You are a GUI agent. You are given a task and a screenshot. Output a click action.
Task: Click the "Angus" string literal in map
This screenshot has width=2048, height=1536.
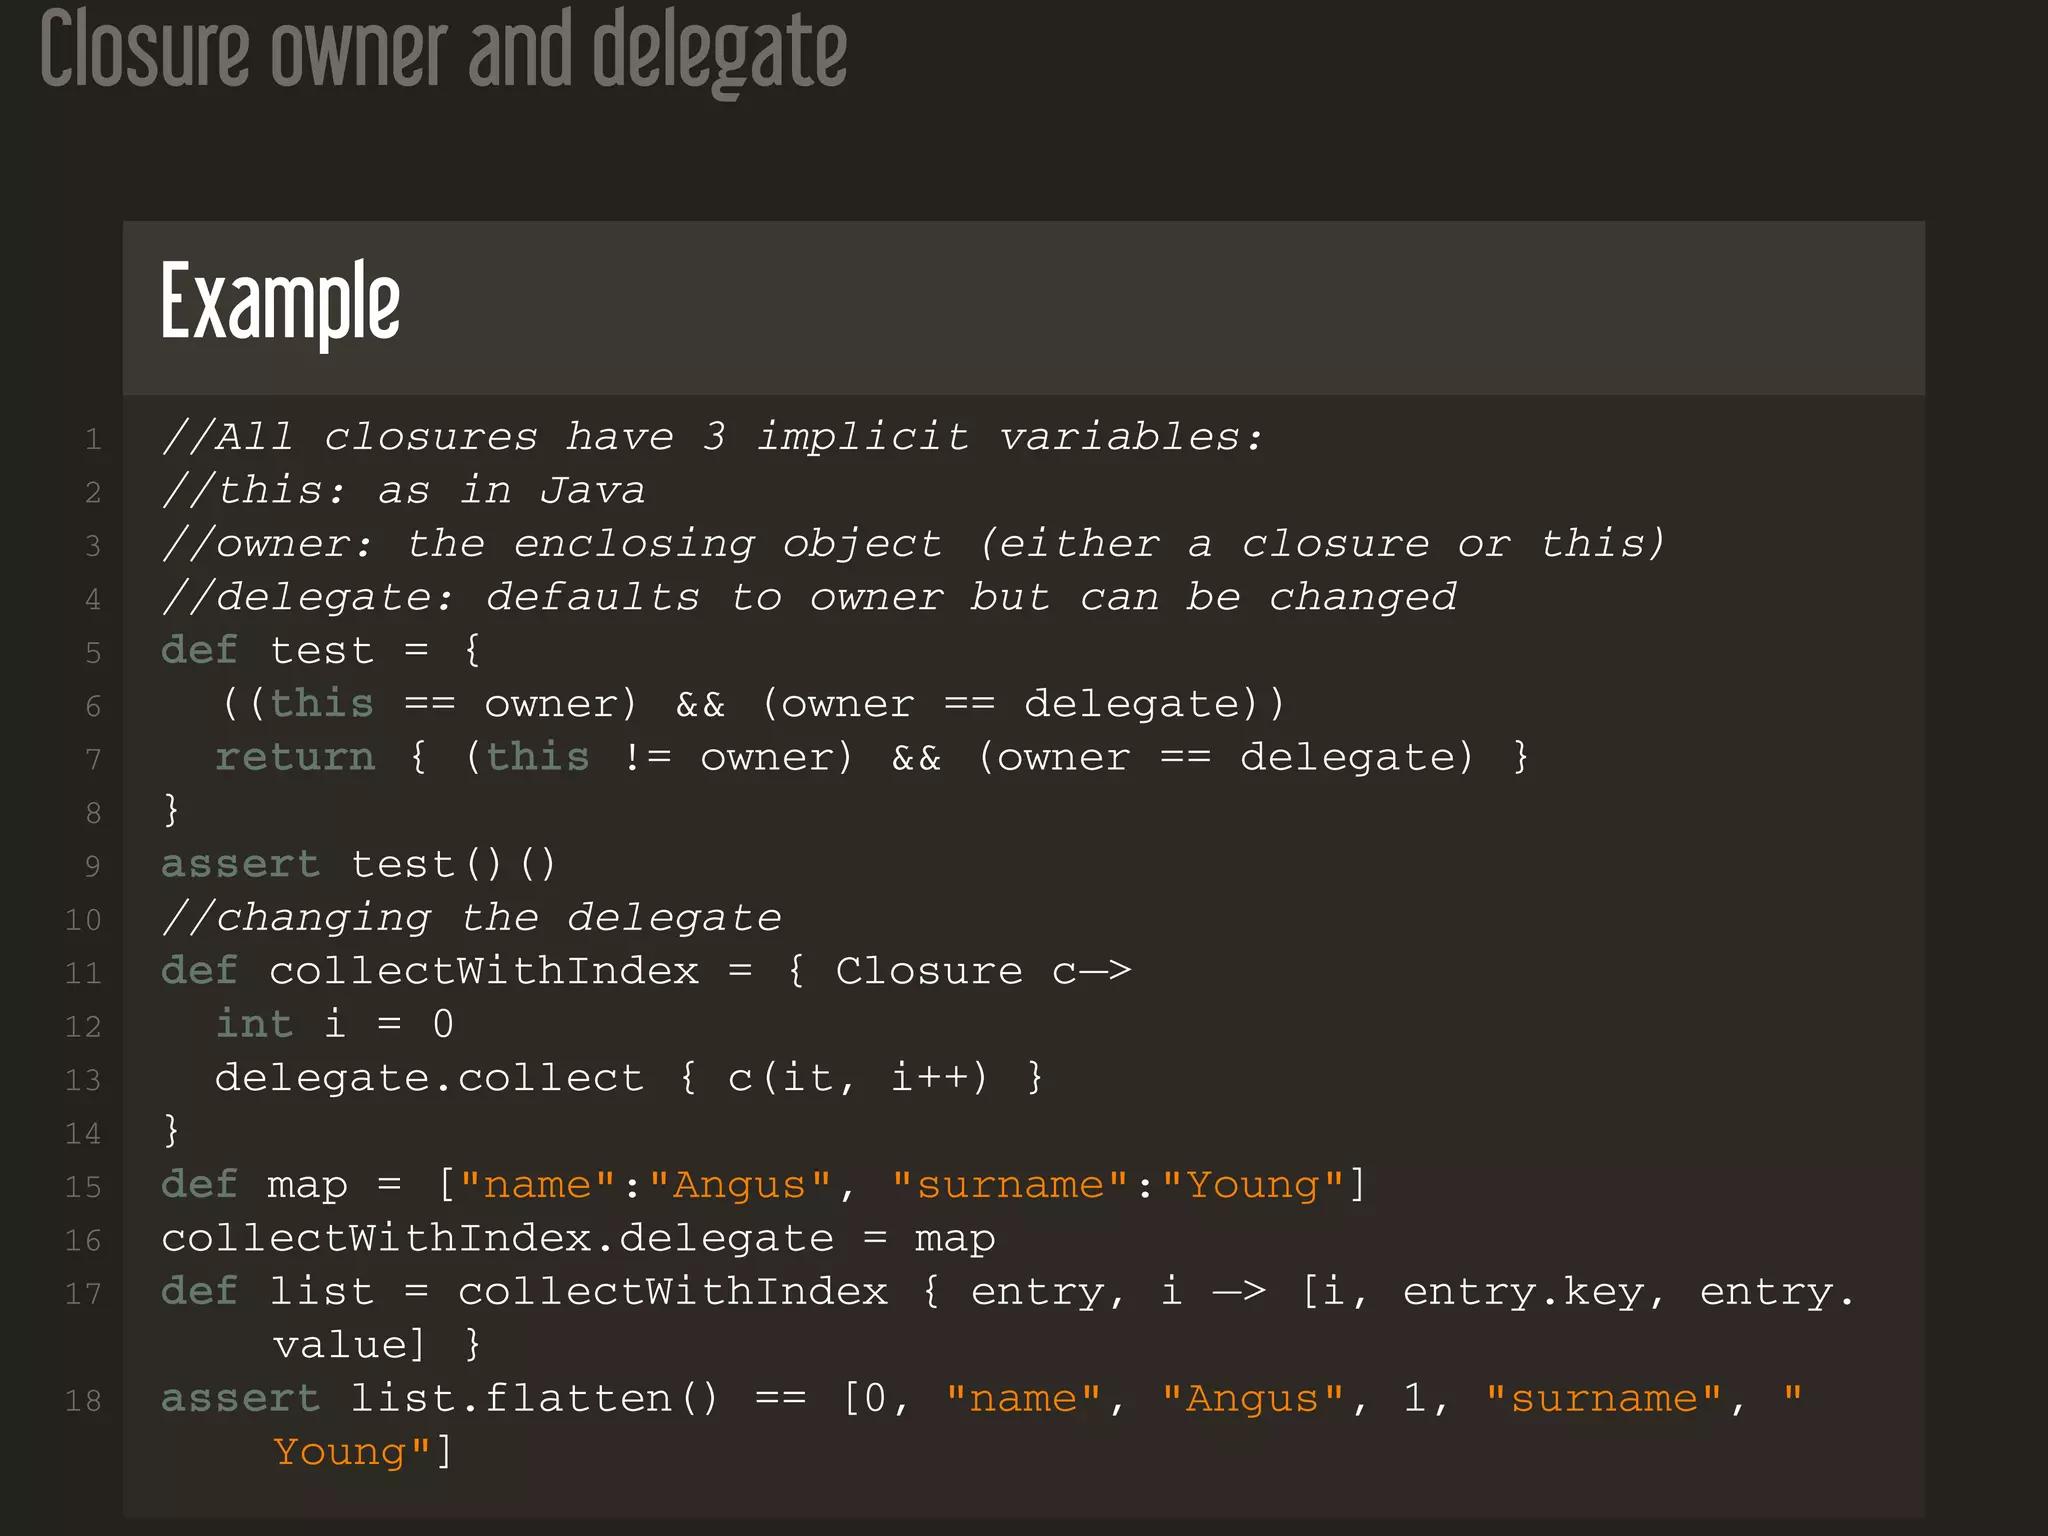click(x=739, y=1185)
